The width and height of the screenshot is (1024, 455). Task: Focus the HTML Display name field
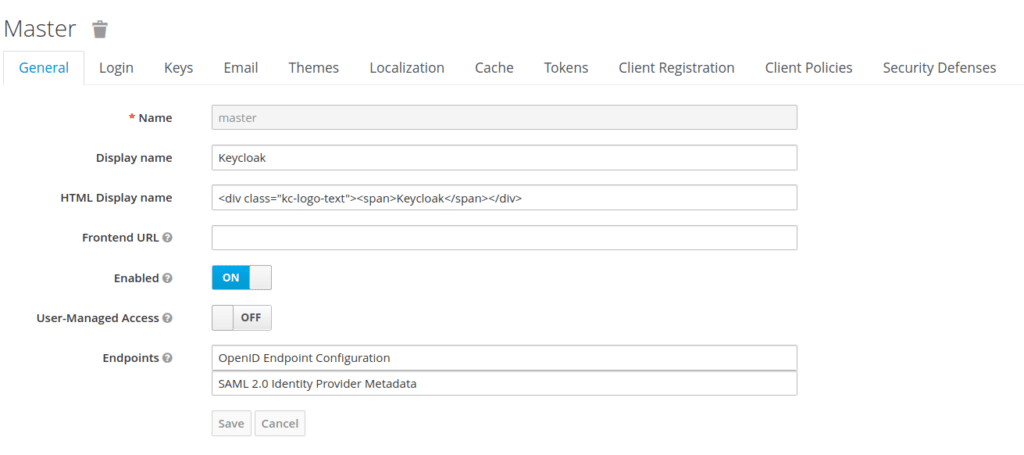504,198
